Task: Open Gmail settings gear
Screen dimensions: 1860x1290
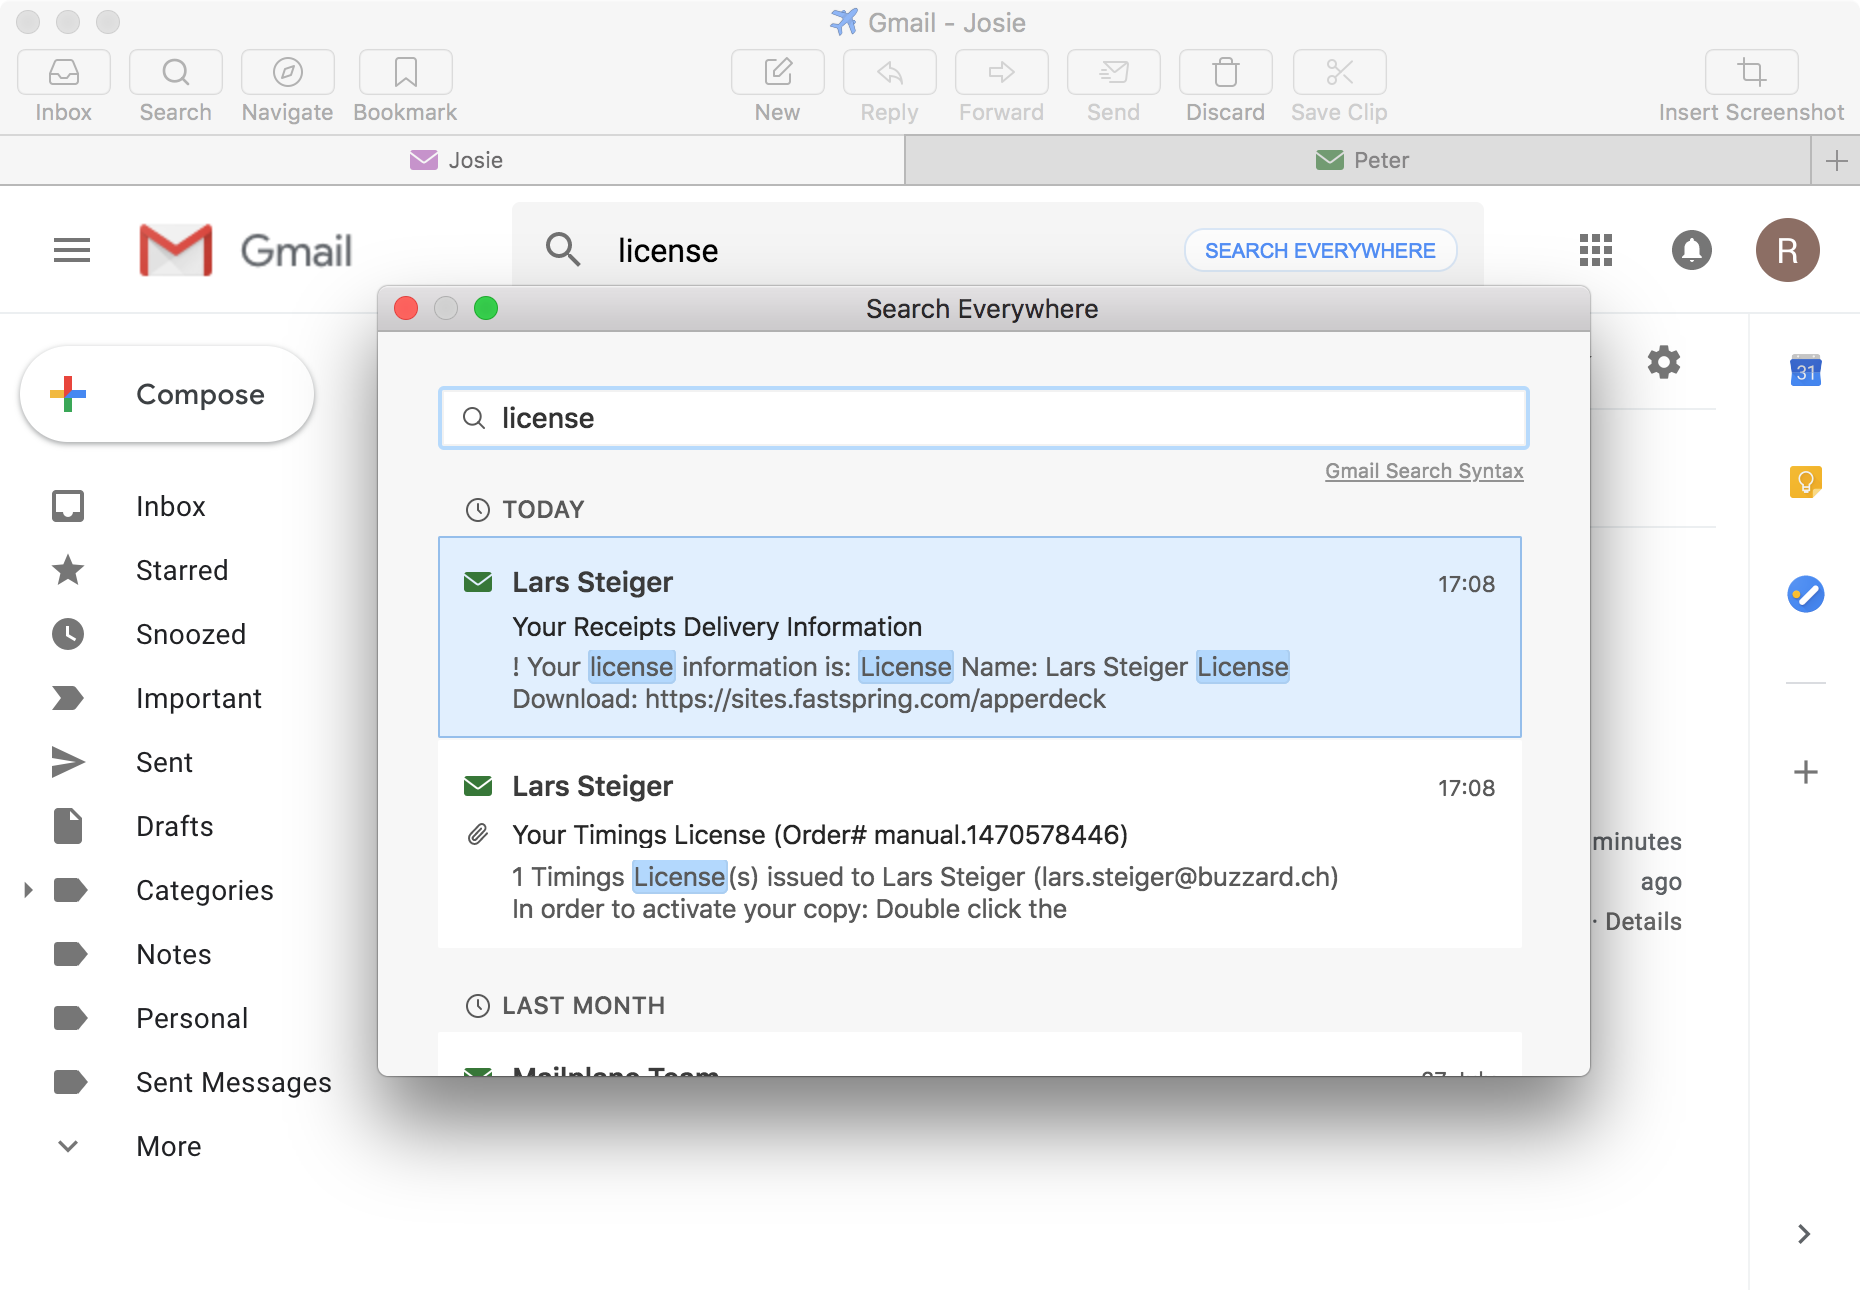Action: (1664, 362)
